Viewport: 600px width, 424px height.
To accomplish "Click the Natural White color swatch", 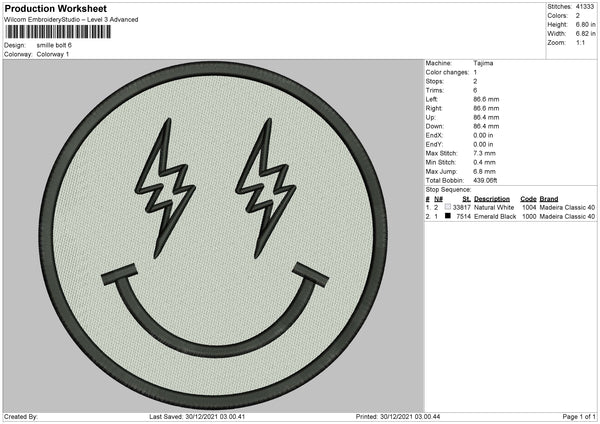I will point(448,207).
